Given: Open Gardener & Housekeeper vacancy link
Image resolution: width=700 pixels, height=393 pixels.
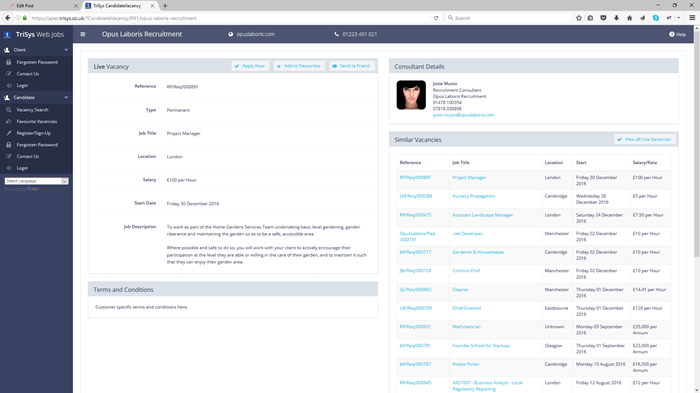Looking at the screenshot, I should (478, 252).
